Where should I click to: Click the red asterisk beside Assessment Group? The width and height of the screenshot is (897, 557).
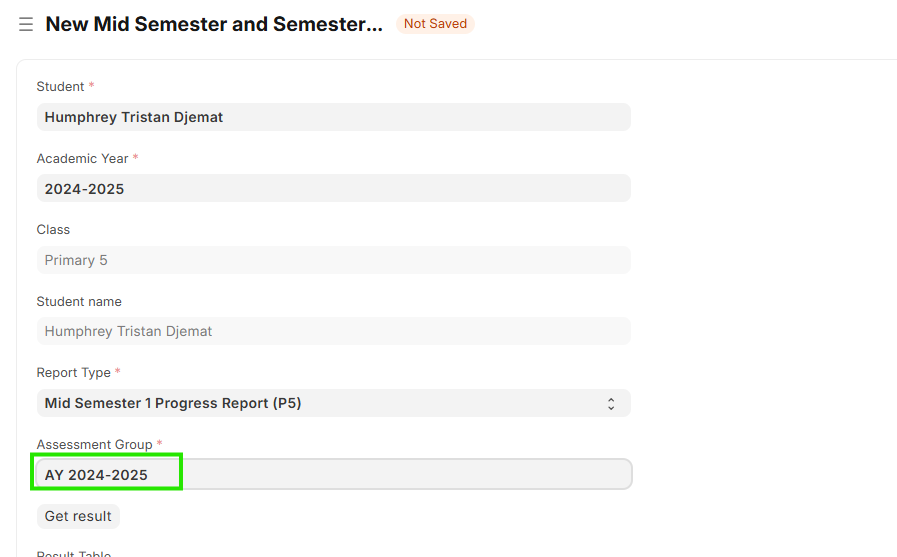159,444
